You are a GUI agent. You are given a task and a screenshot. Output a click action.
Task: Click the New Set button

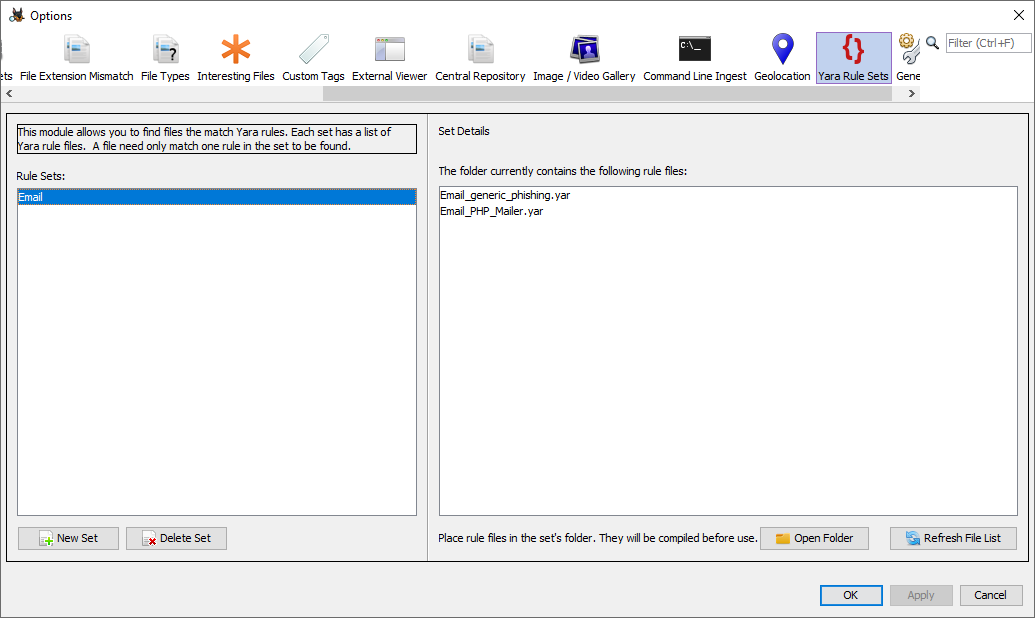(68, 538)
